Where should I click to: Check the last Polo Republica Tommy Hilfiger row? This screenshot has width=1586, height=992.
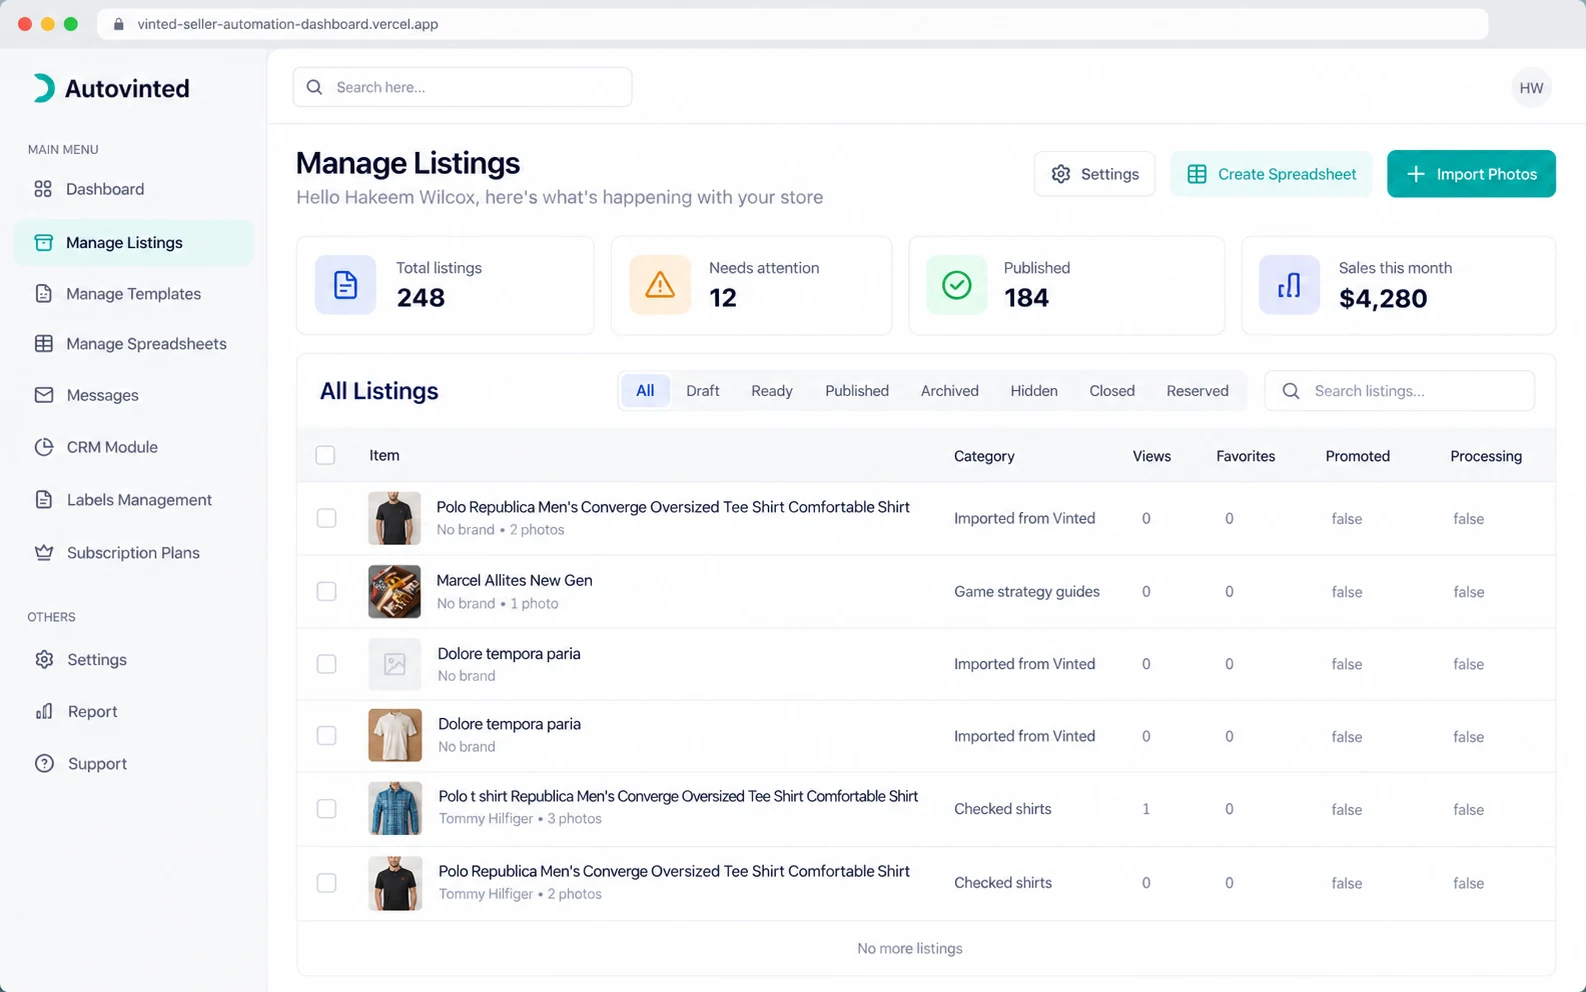[326, 883]
